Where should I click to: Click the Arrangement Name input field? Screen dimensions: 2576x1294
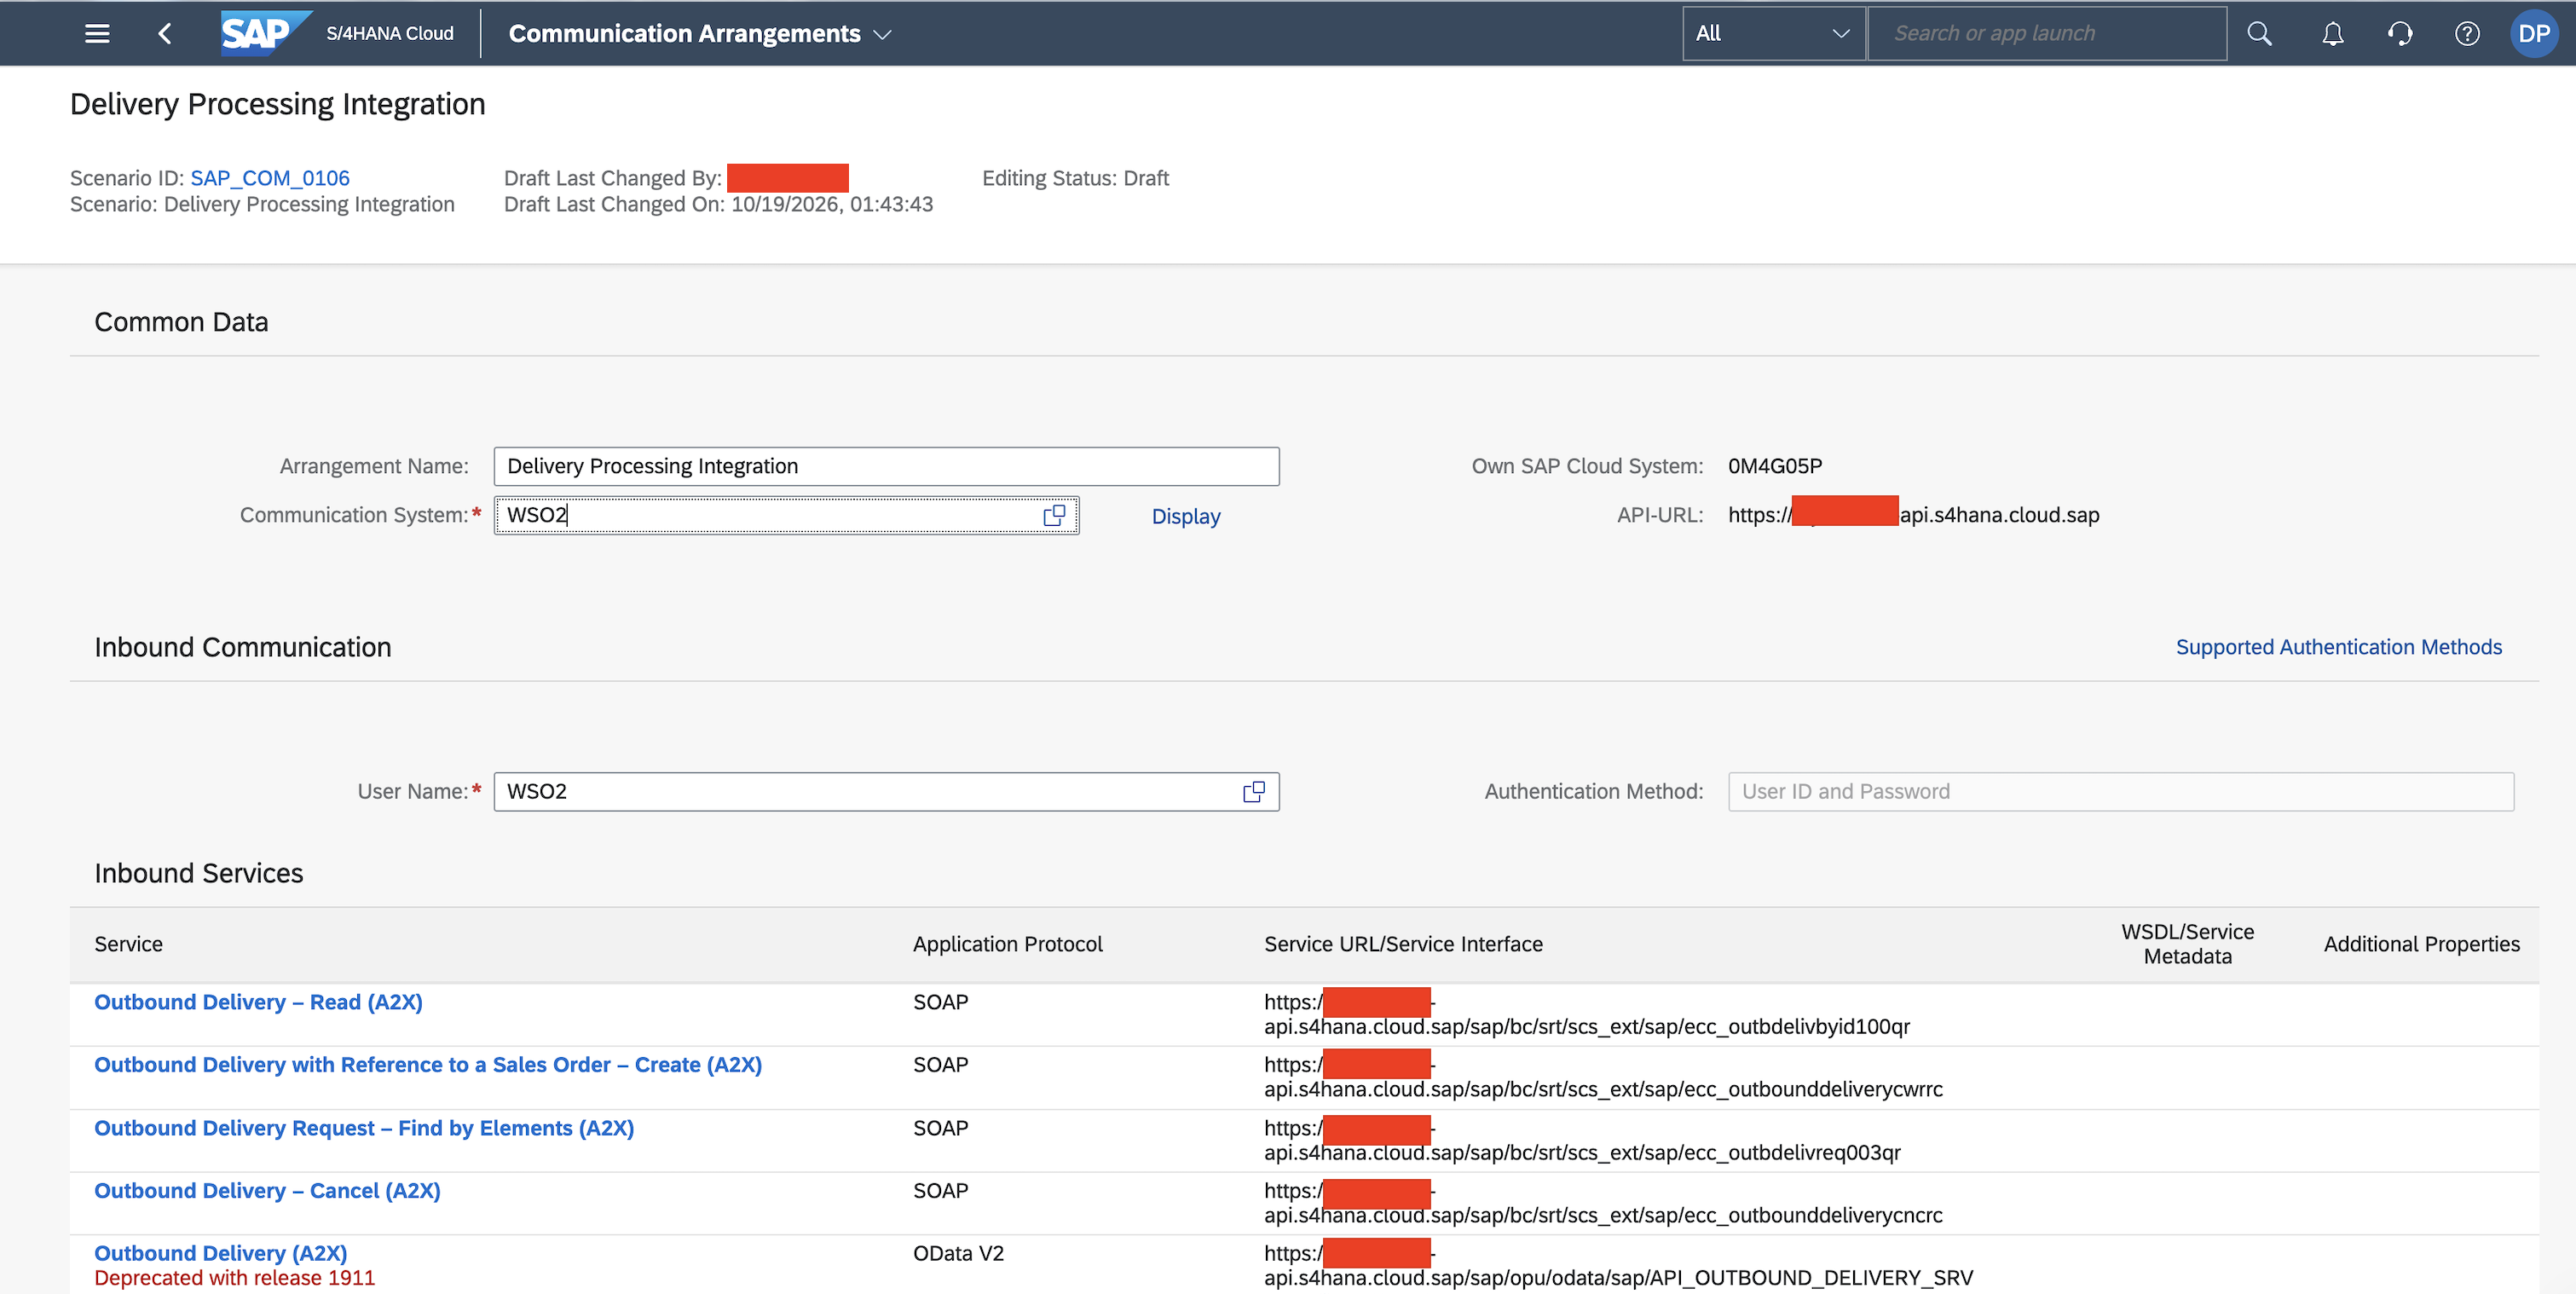point(886,466)
